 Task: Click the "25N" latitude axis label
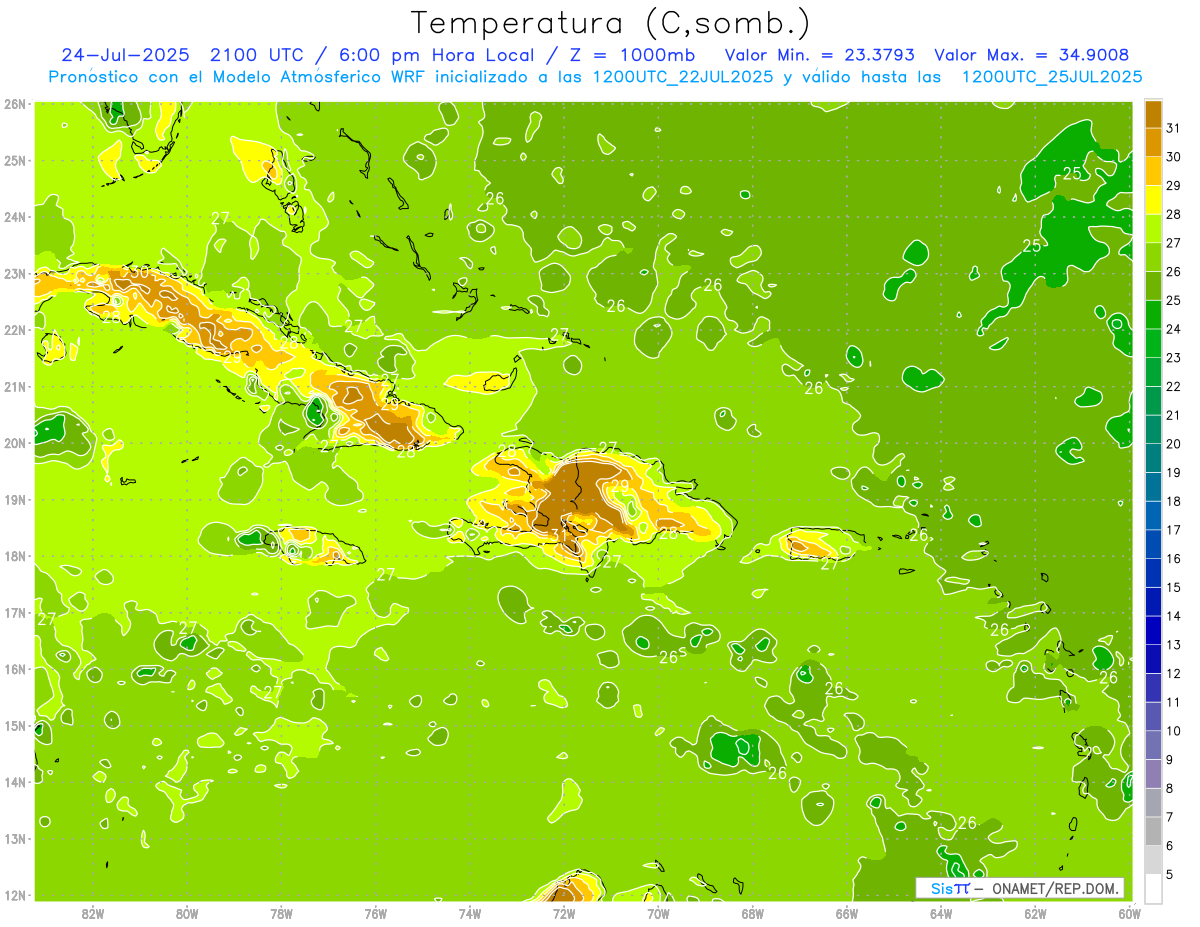(14, 160)
